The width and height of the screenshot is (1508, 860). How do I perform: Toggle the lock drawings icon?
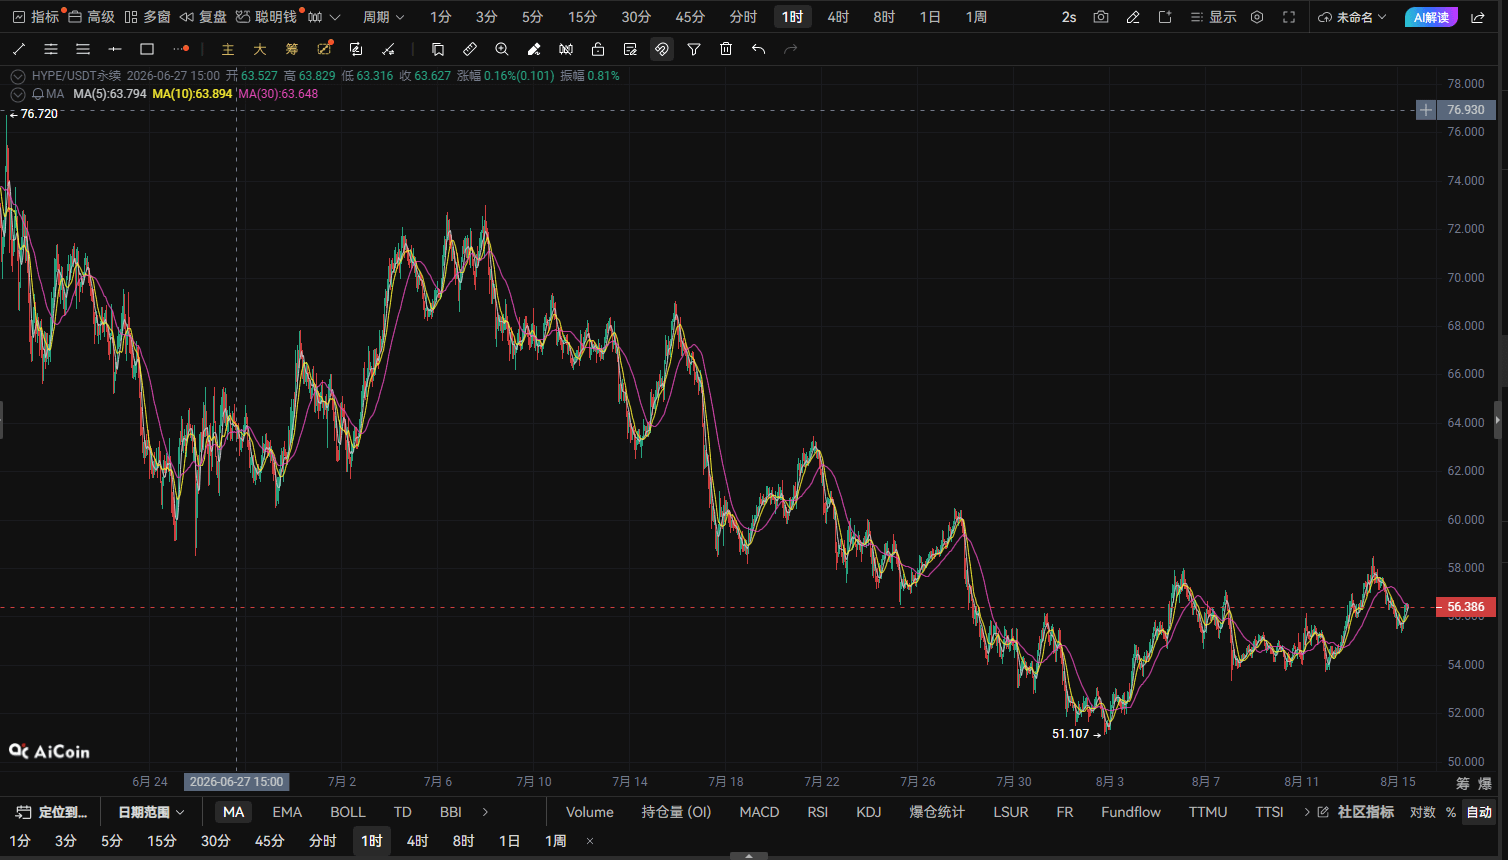(x=598, y=49)
